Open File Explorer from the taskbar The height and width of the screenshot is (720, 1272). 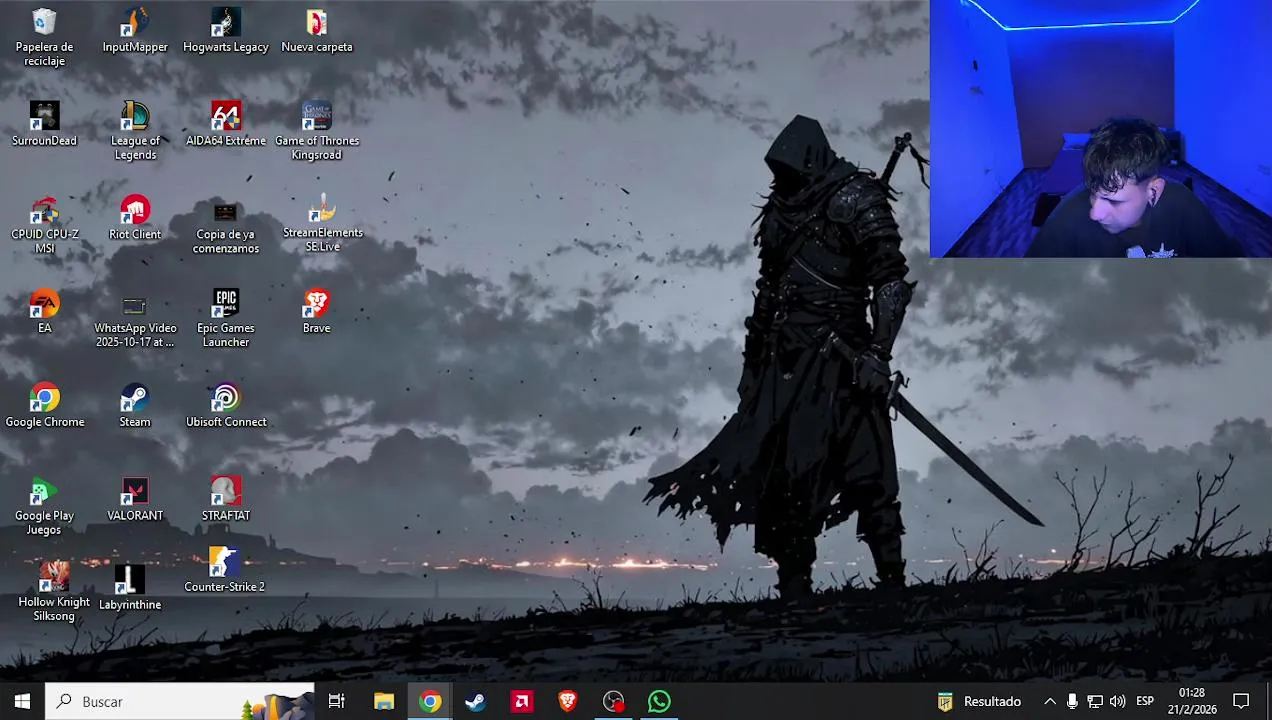384,702
